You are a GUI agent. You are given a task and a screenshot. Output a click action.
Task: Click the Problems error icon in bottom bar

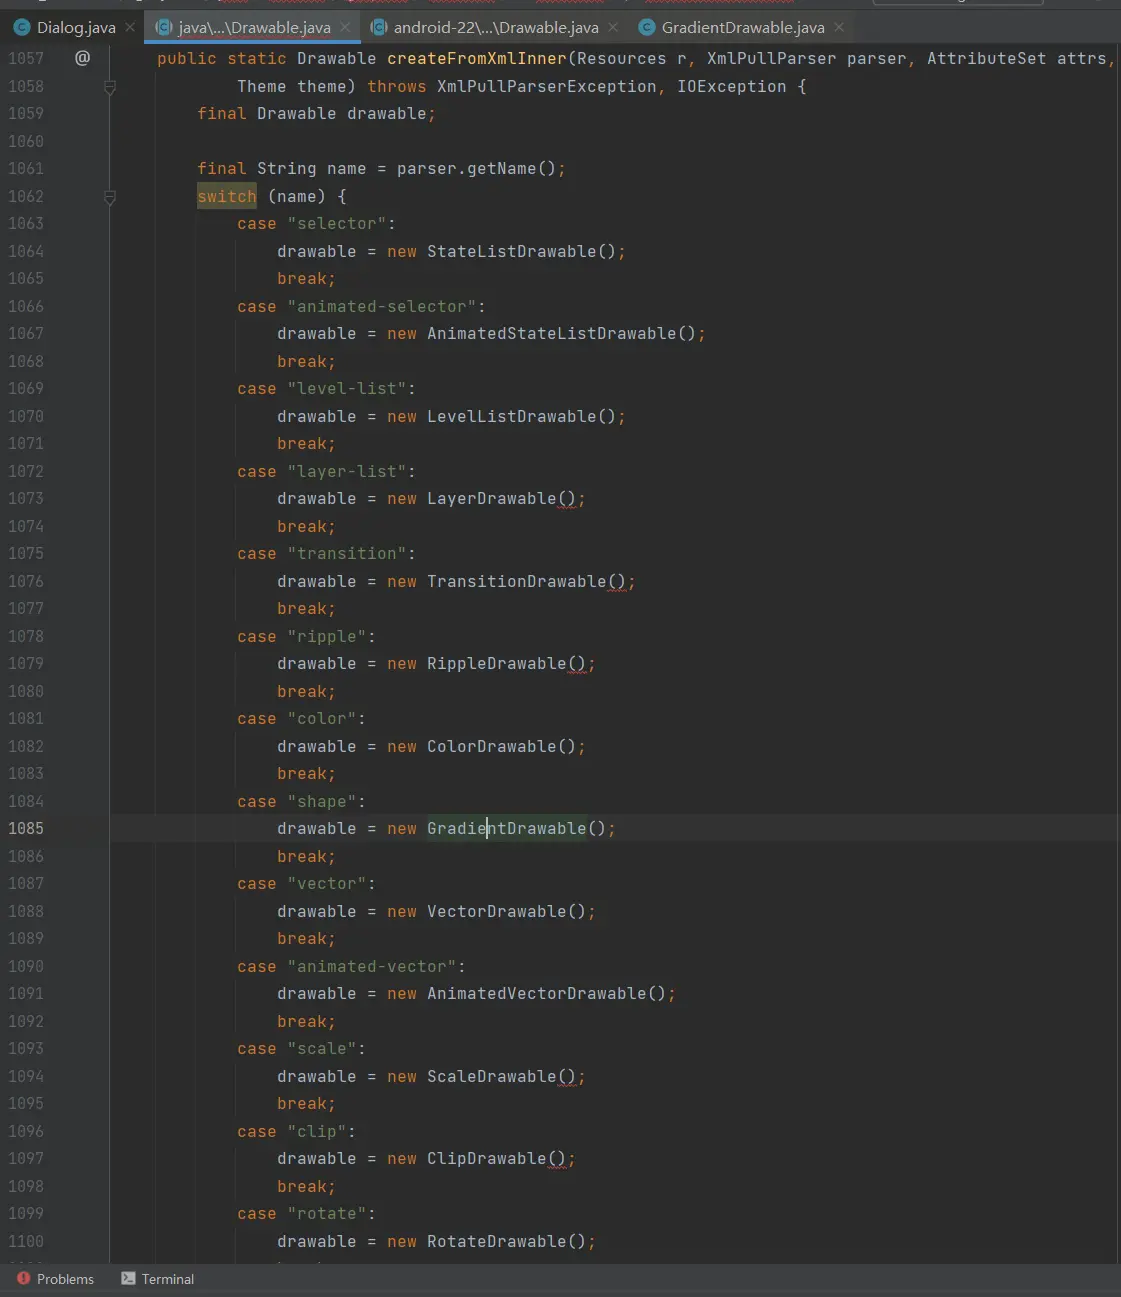23,1278
